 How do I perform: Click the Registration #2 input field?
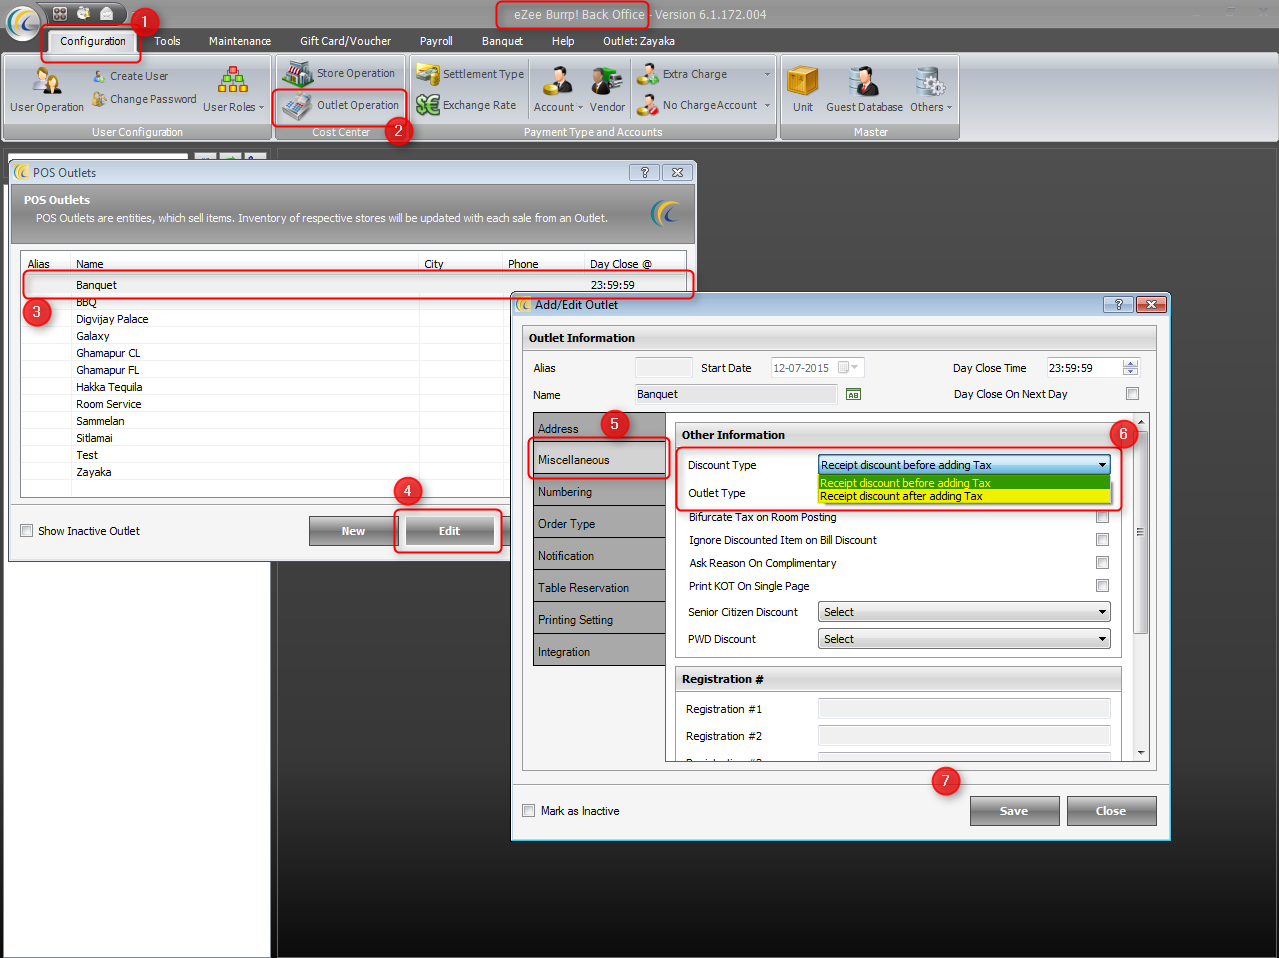(x=964, y=736)
